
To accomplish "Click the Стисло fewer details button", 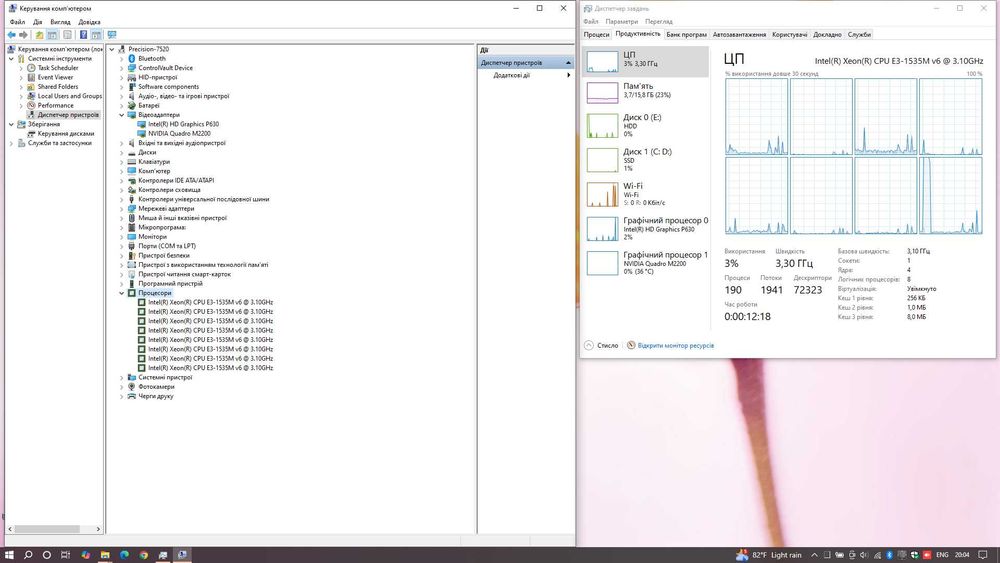I will tap(601, 346).
